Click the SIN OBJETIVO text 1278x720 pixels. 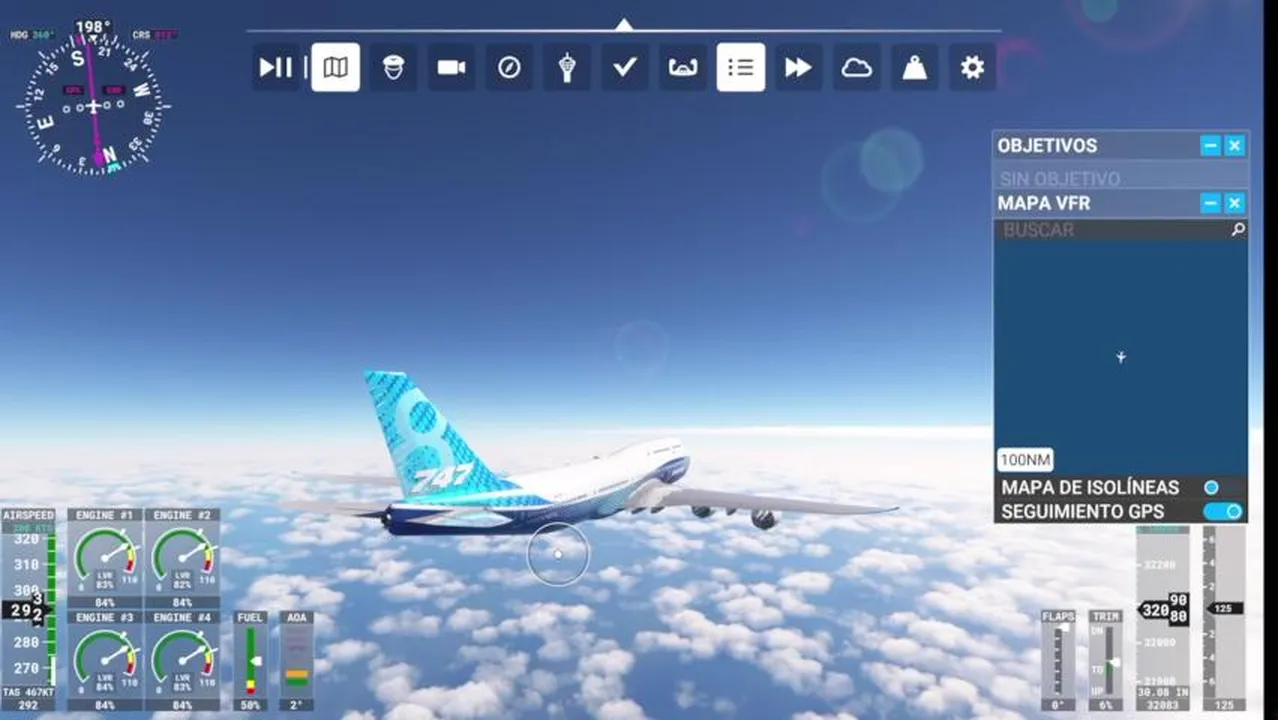click(1060, 179)
